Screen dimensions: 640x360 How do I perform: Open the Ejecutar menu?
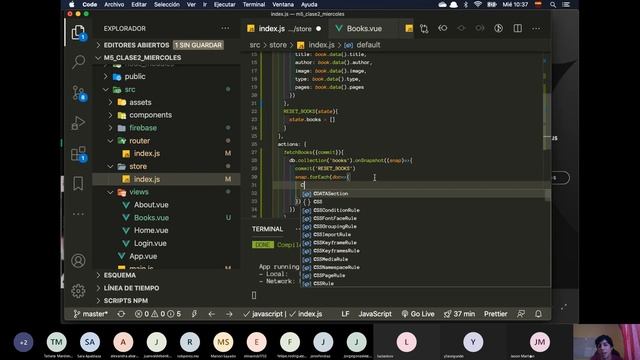click(x=224, y=4)
